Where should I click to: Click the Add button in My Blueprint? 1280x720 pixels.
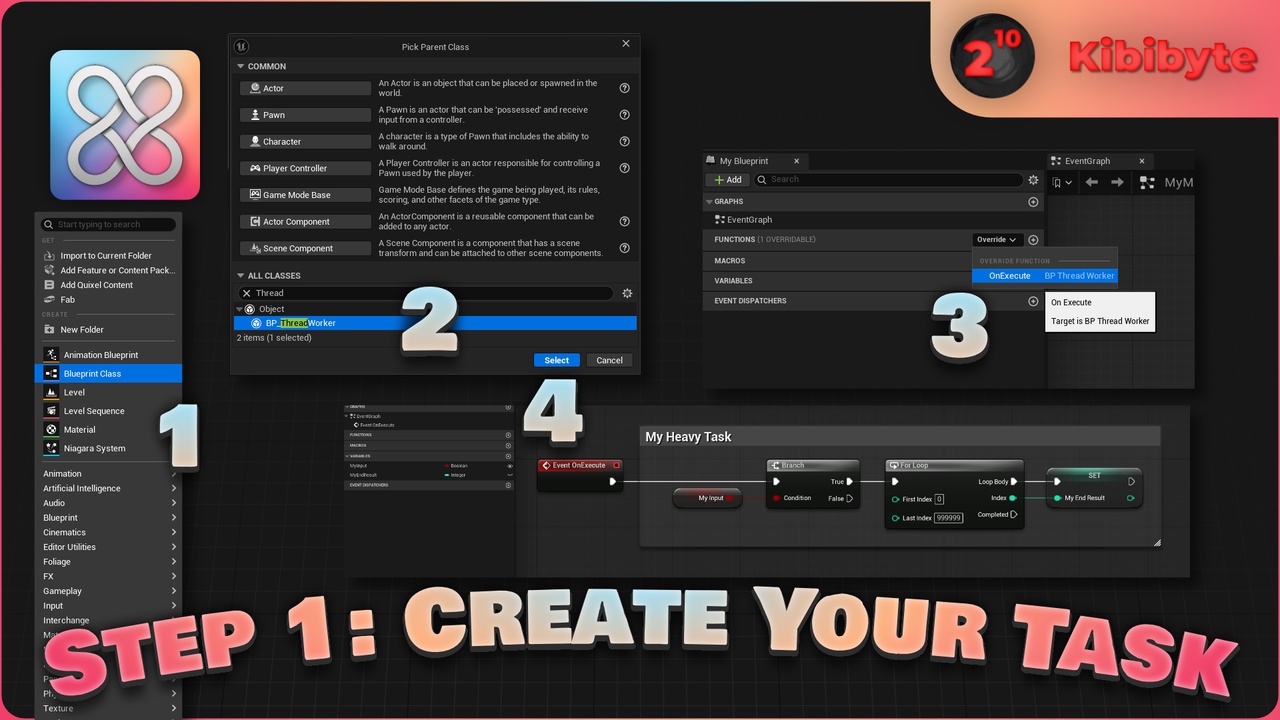(728, 180)
